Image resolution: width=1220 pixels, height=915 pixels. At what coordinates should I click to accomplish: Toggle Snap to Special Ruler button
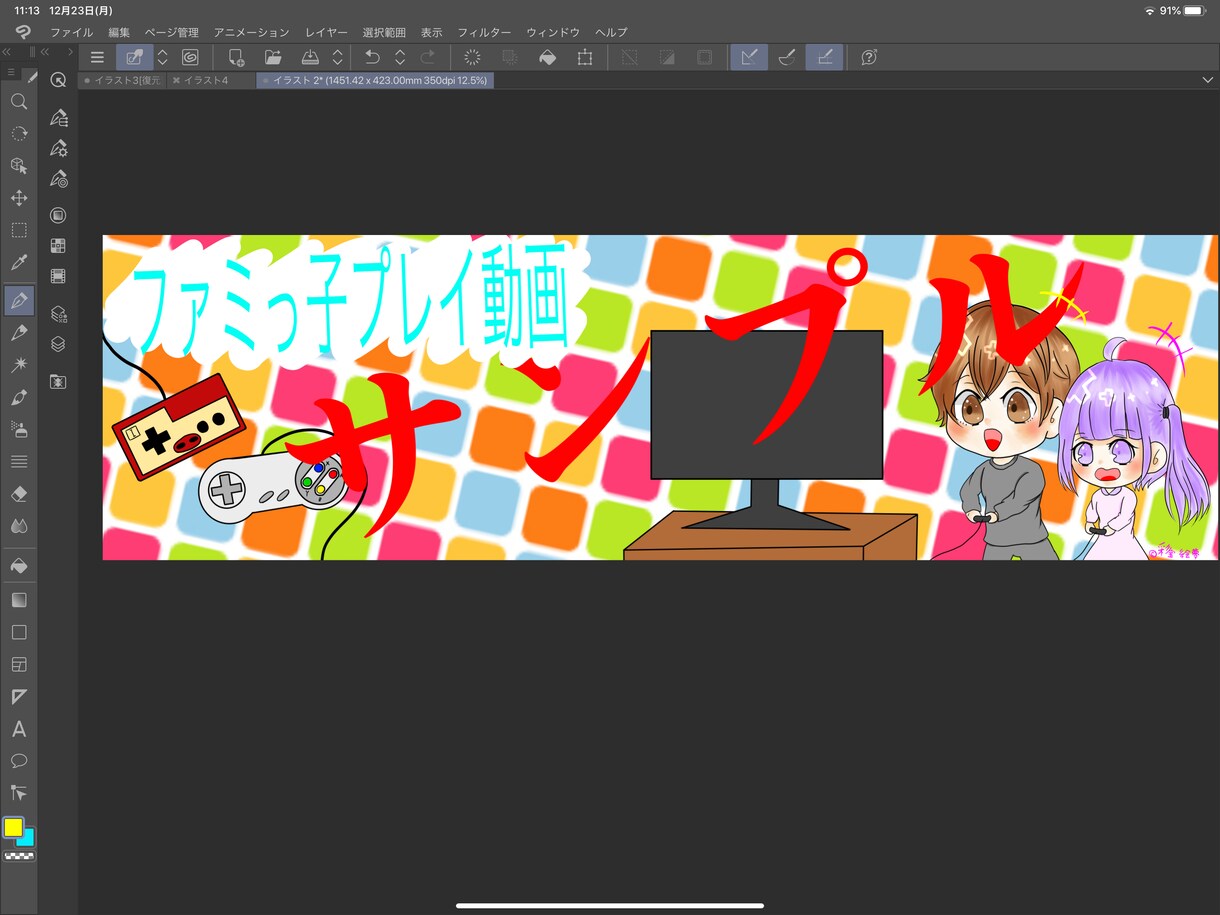click(787, 57)
